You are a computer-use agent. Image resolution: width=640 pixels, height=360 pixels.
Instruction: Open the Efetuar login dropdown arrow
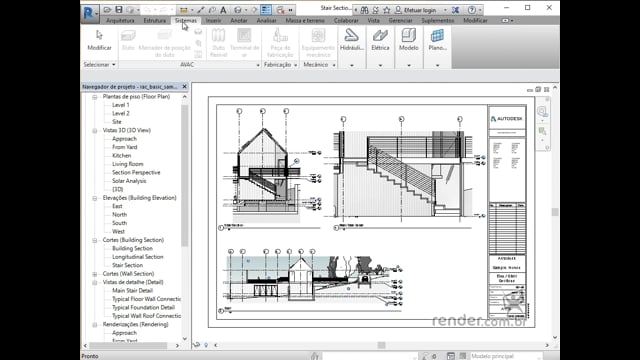[445, 10]
